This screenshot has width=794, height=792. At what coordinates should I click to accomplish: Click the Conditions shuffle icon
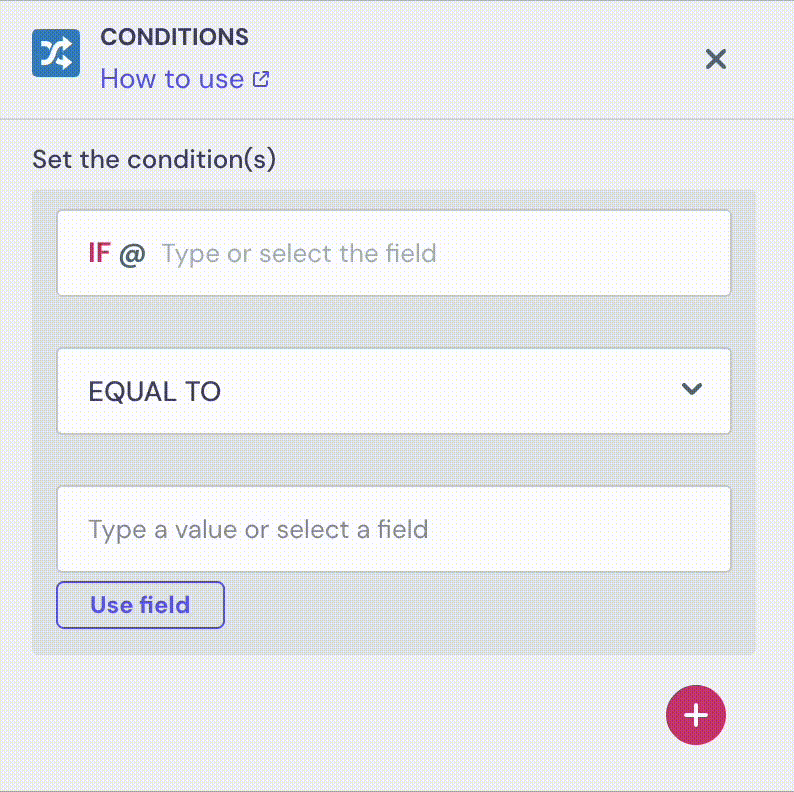pos(56,54)
